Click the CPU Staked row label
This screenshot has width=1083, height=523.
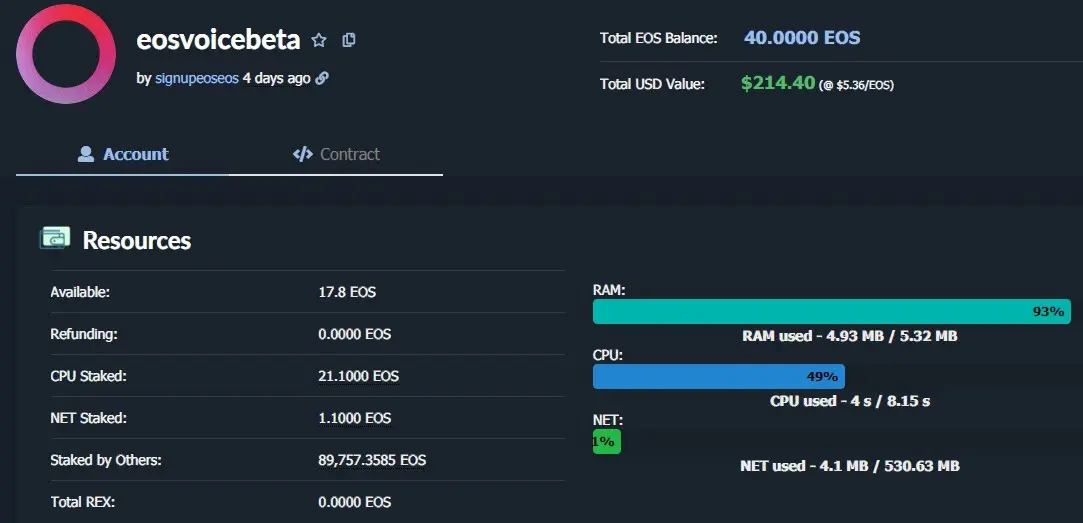[88, 377]
